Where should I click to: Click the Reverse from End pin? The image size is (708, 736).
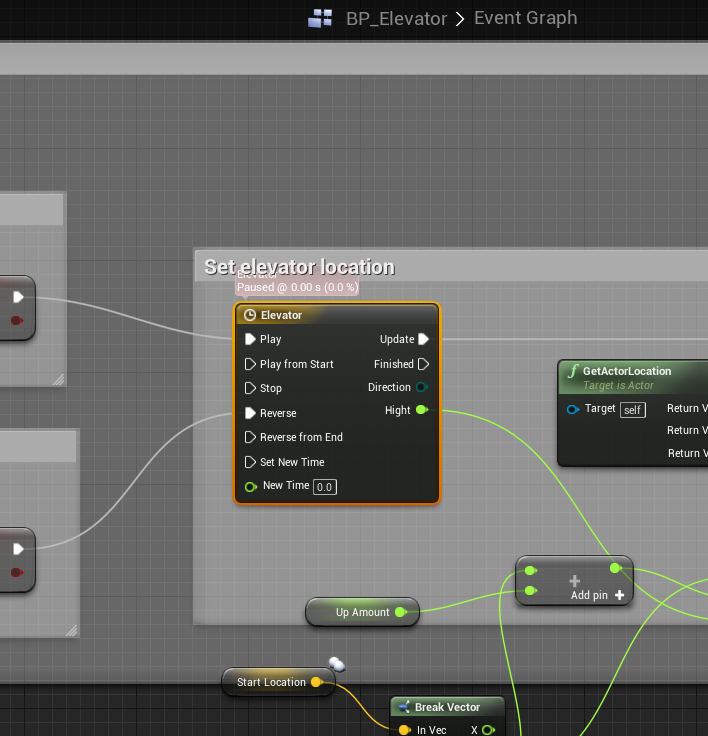251,437
